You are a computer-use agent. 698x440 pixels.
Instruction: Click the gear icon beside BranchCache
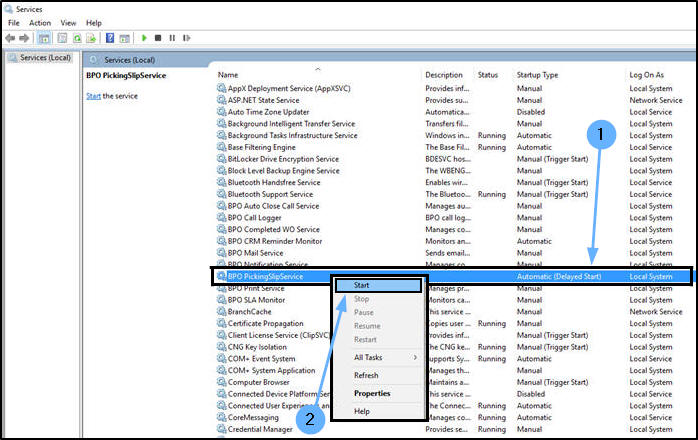[x=221, y=311]
